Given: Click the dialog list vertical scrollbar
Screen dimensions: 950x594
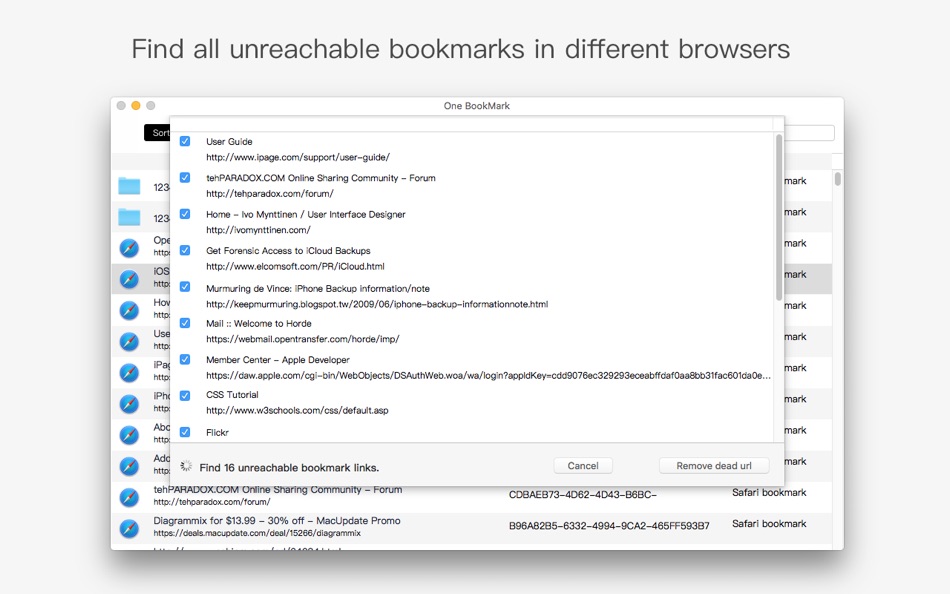Looking at the screenshot, I should click(x=779, y=218).
